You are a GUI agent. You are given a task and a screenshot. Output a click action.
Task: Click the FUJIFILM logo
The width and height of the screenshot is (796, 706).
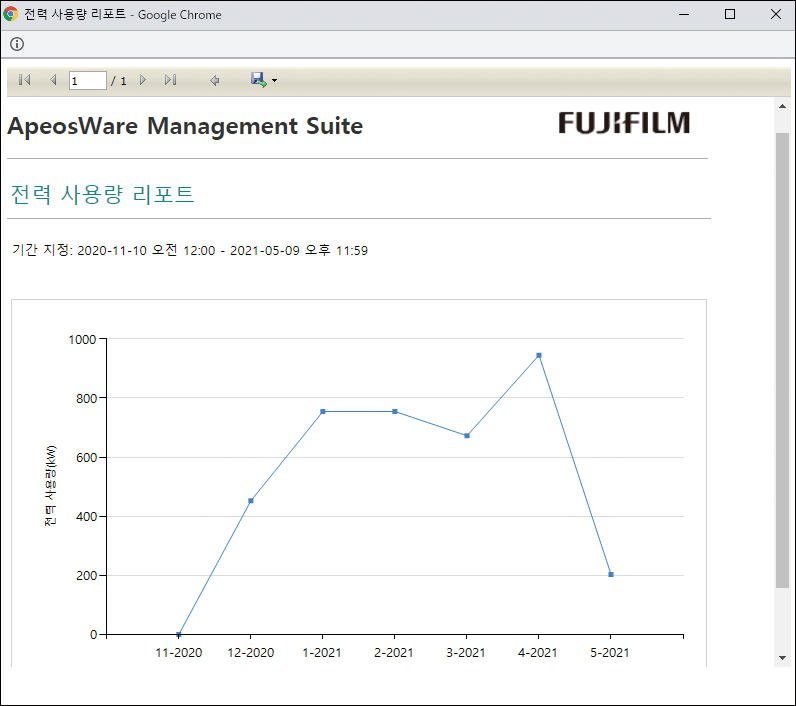coord(624,123)
